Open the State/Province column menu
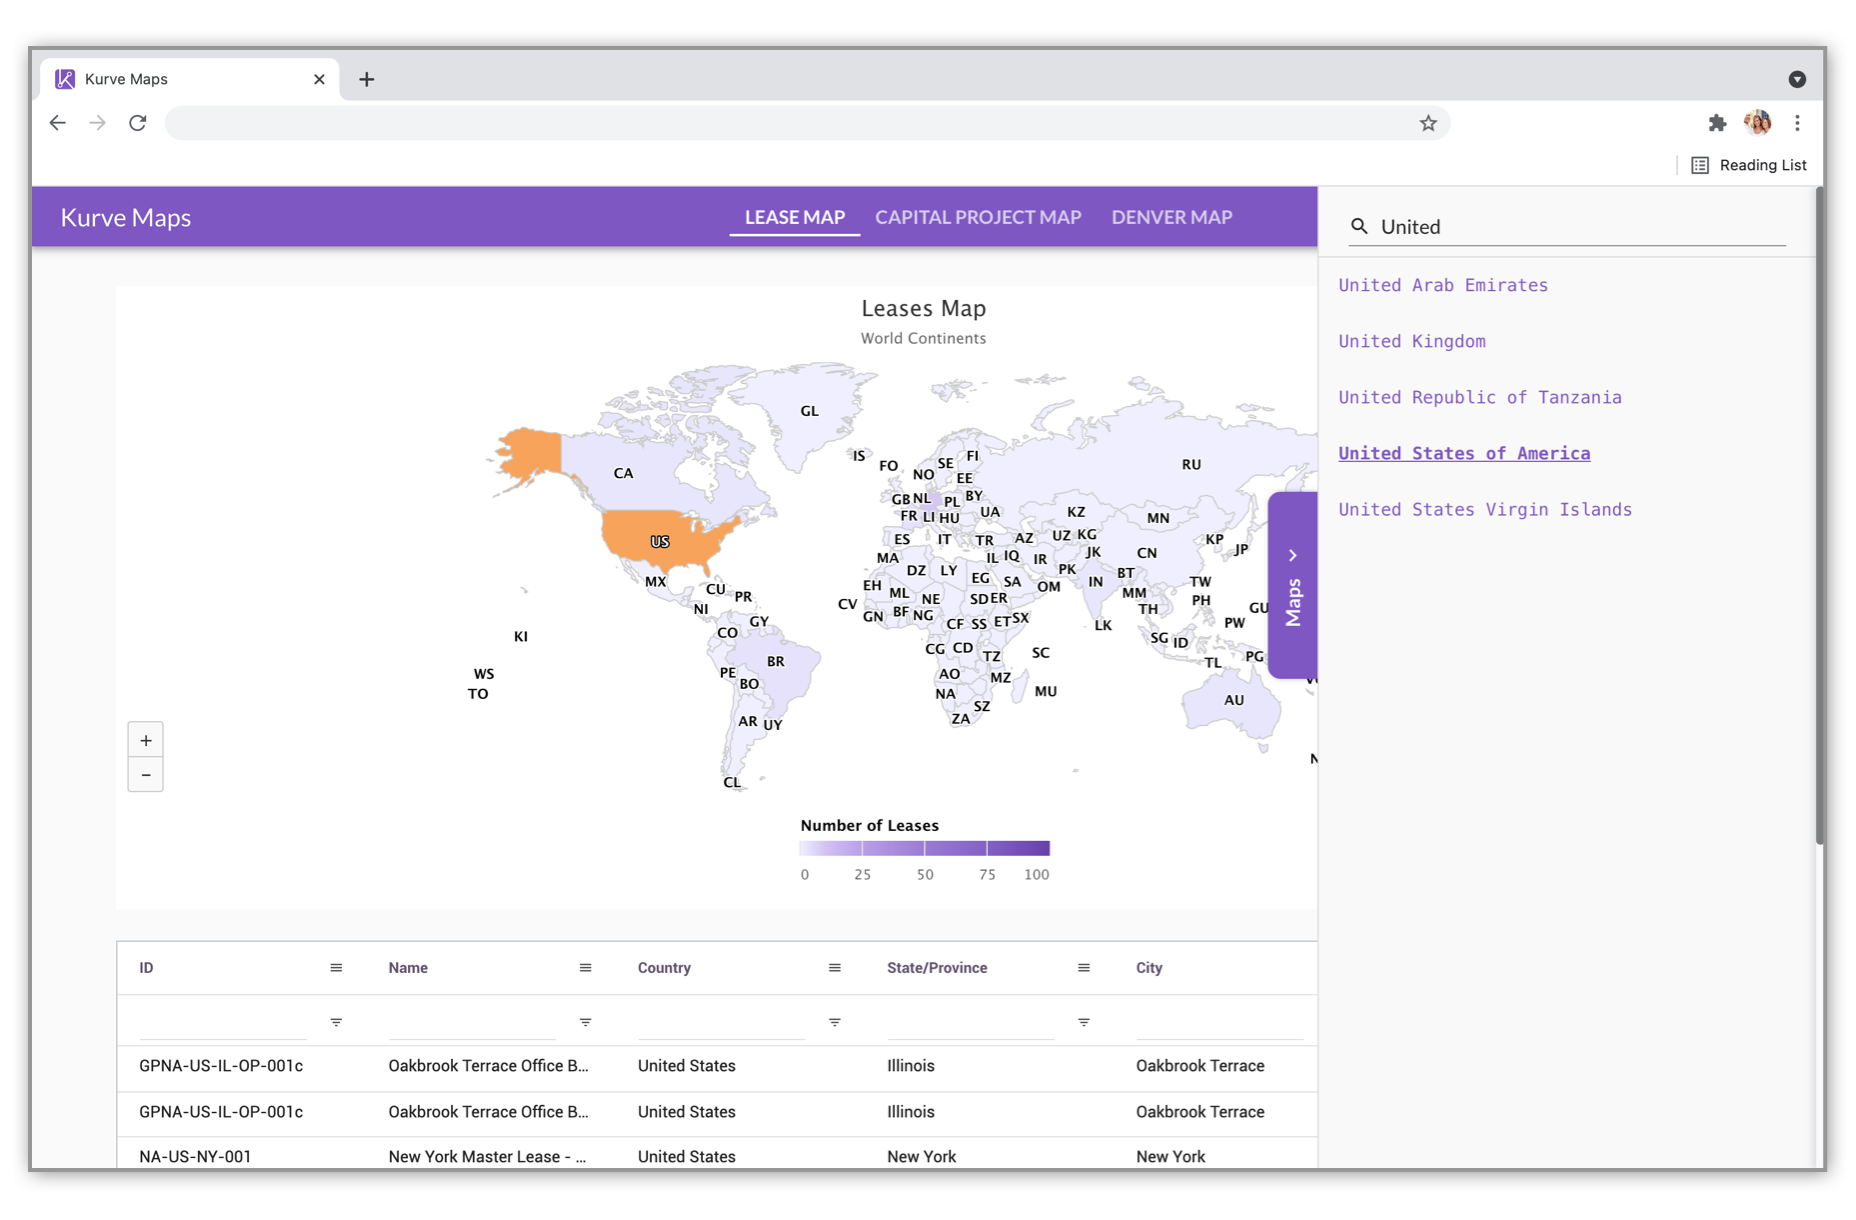The width and height of the screenshot is (1856, 1220). pos(1083,968)
